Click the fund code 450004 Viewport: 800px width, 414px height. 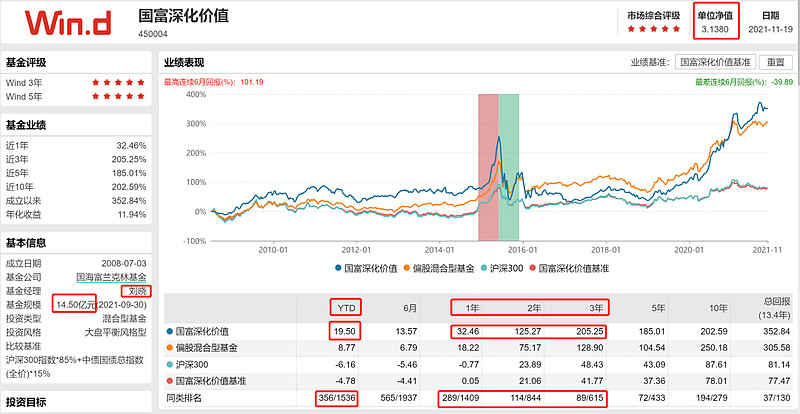coord(153,34)
